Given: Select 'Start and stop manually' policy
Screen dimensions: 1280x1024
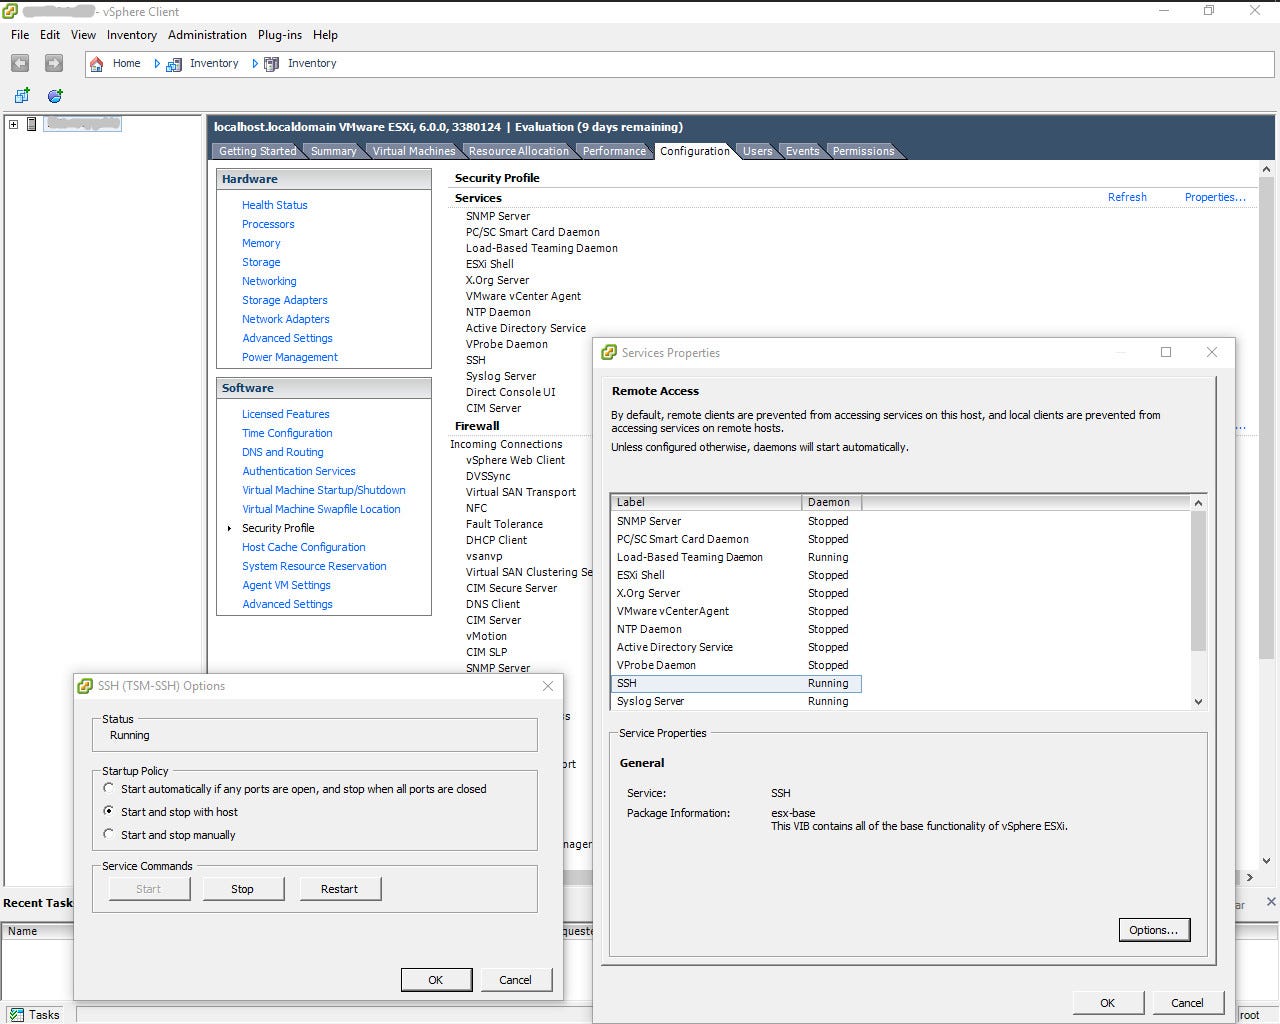Looking at the screenshot, I should coord(109,834).
